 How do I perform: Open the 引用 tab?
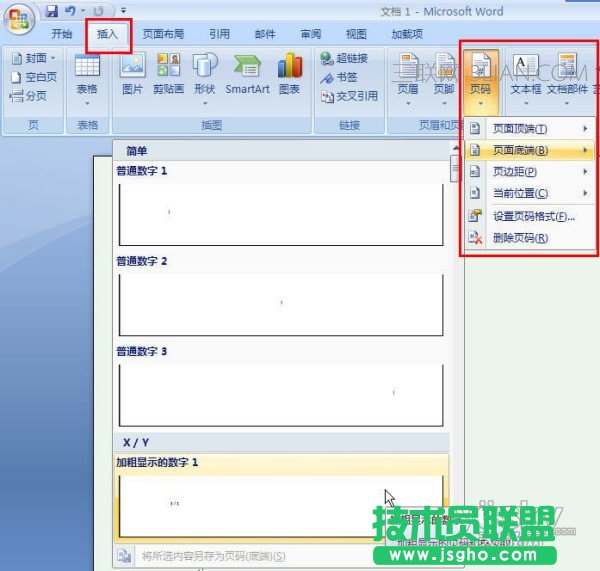[220, 34]
